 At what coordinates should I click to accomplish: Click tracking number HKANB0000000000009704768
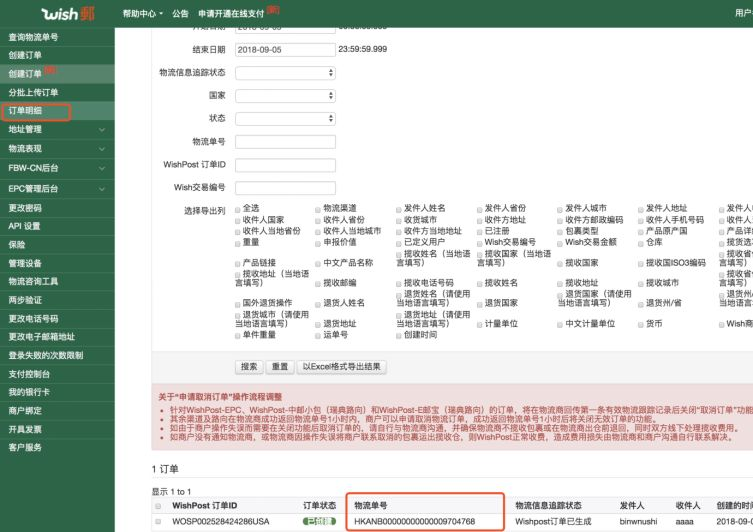414,521
